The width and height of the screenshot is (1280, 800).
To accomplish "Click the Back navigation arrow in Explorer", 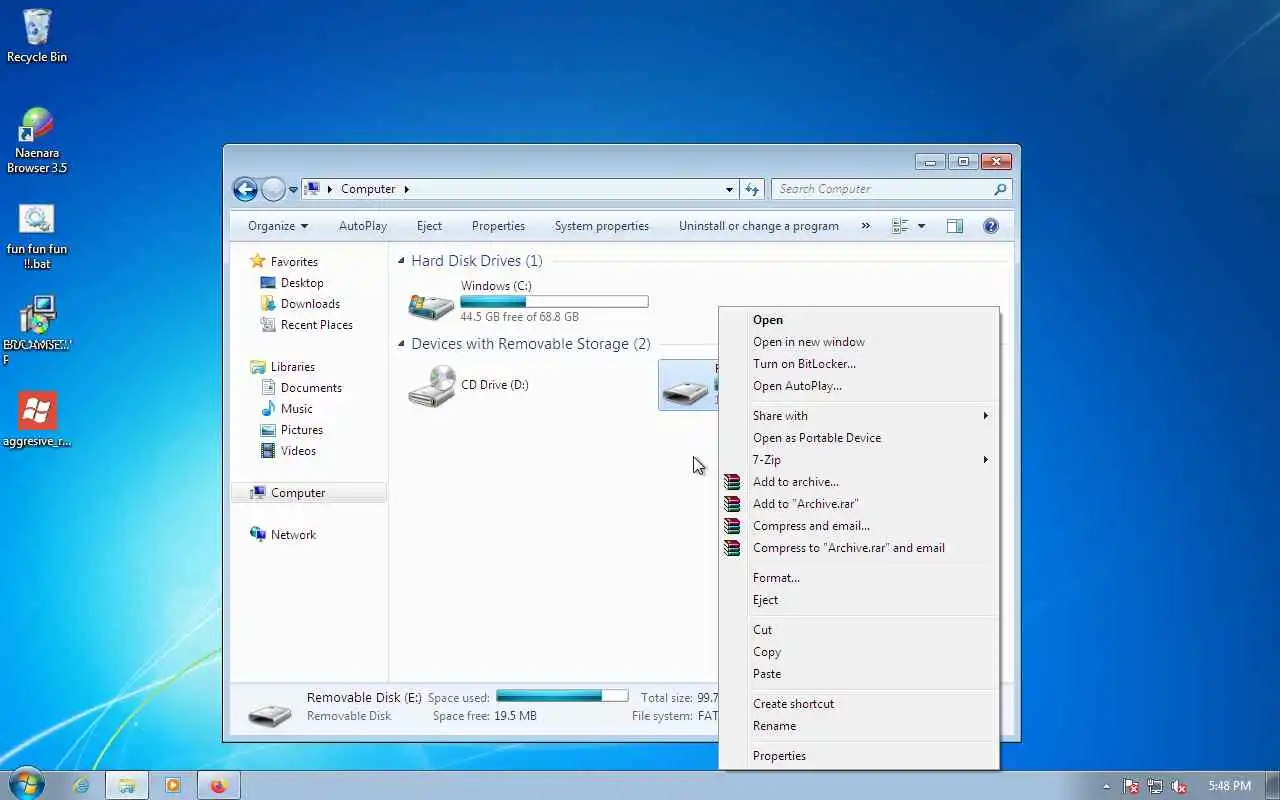I will (245, 189).
